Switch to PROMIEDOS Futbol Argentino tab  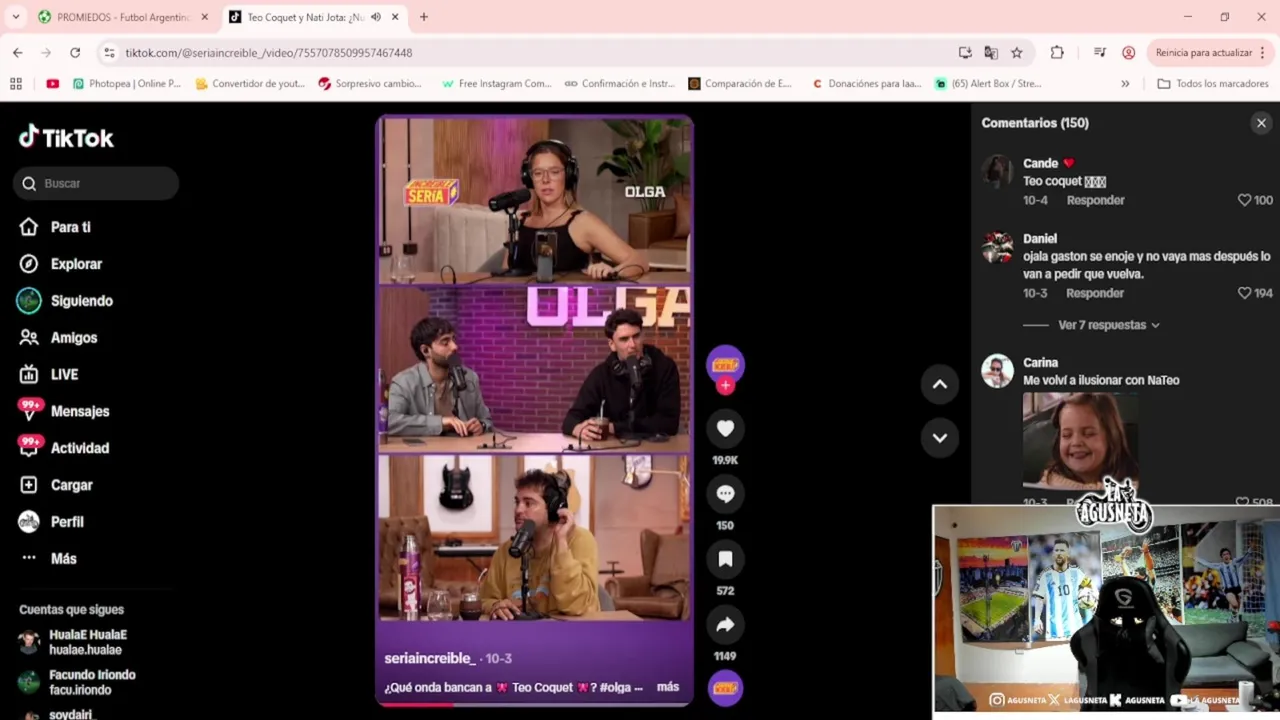pos(122,17)
